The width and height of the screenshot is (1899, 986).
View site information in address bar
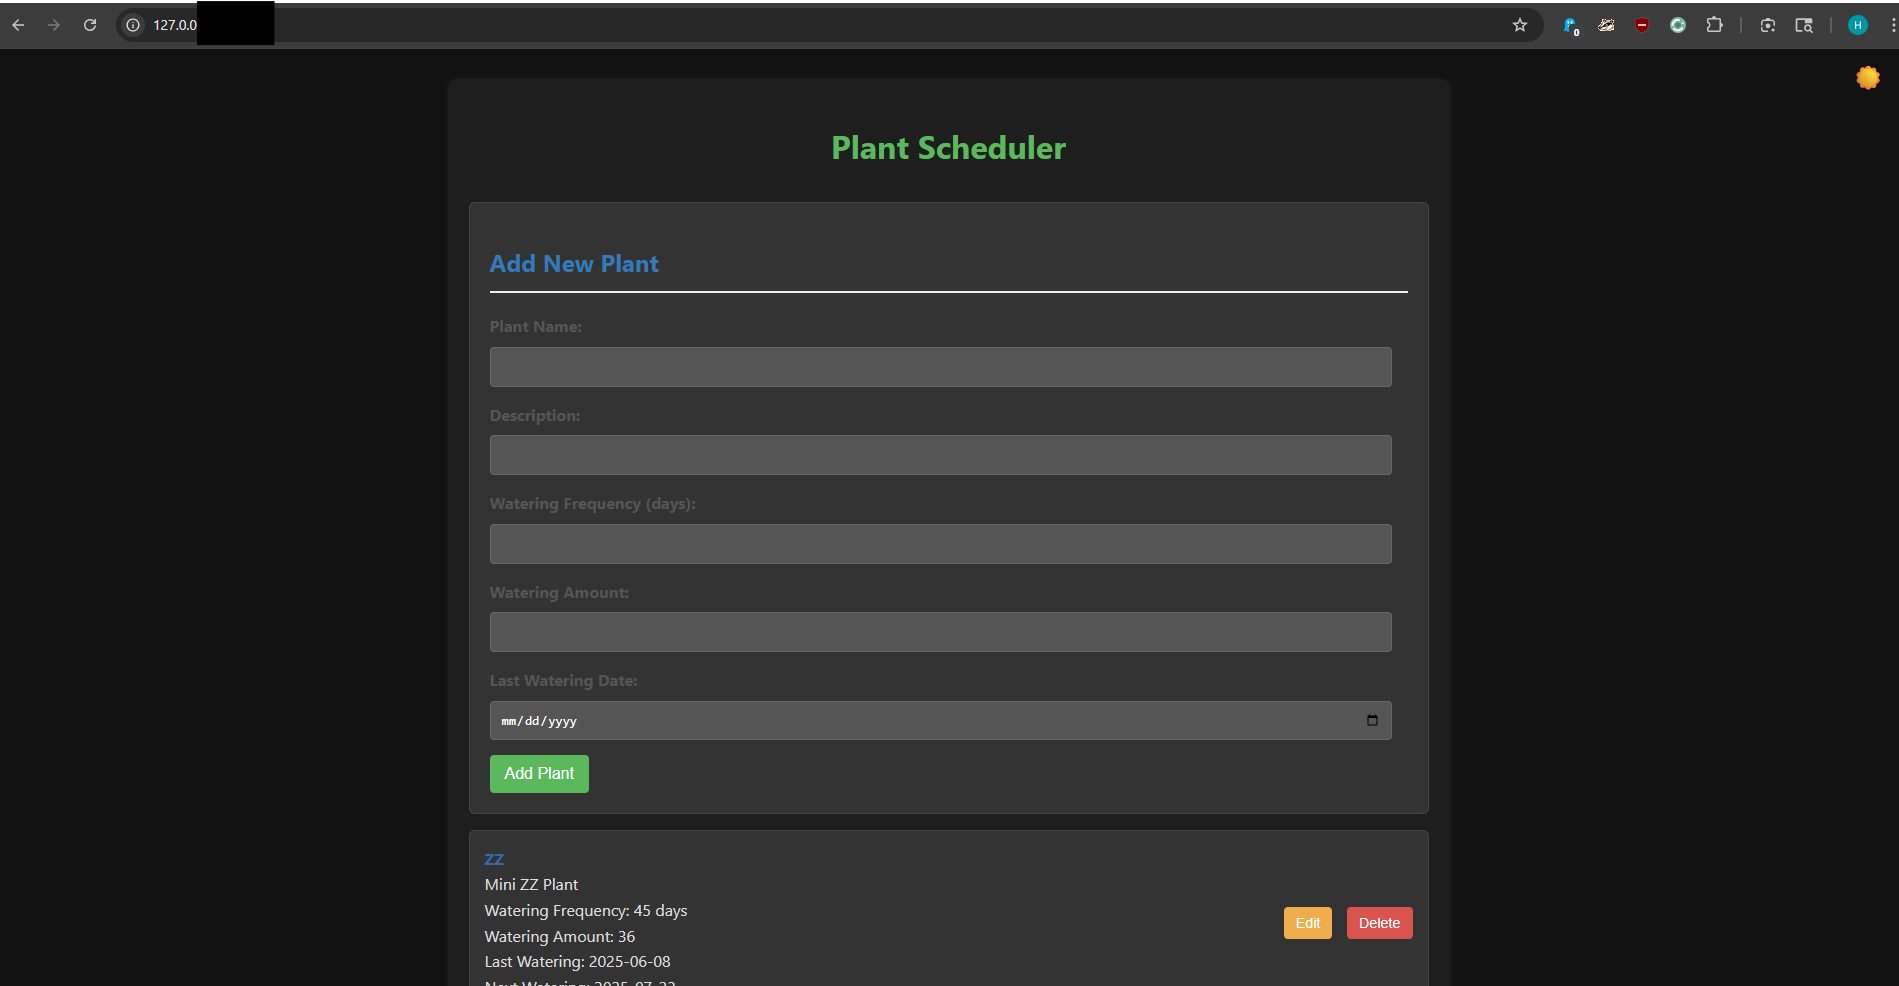(133, 25)
